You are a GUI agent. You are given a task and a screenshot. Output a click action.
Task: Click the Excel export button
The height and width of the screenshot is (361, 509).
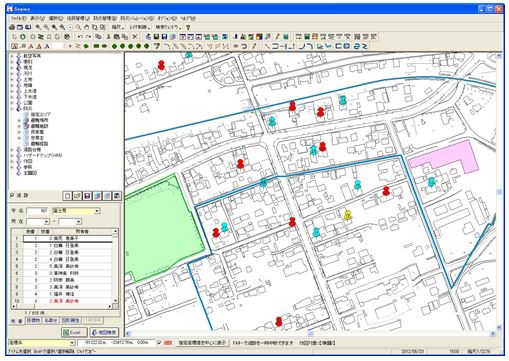[x=74, y=332]
